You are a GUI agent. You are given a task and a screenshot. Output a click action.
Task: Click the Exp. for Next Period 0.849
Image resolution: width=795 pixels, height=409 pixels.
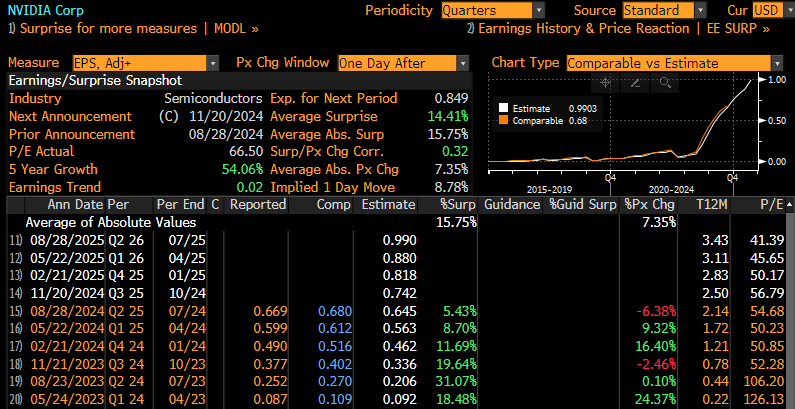[451, 98]
